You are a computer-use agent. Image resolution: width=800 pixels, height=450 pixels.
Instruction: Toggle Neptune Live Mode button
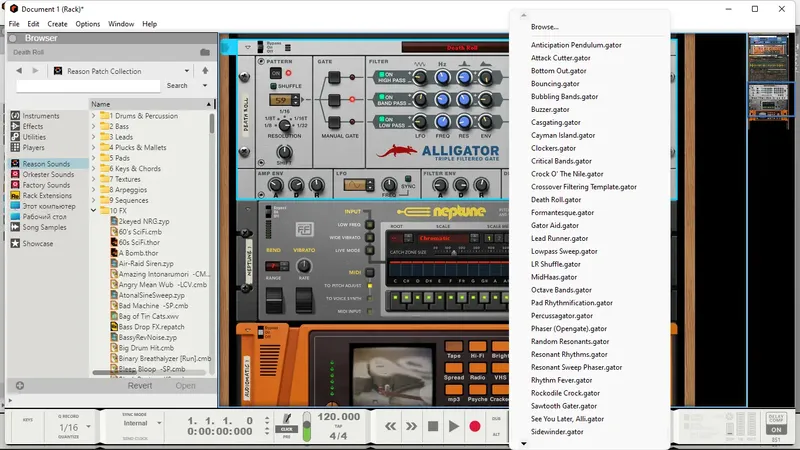(370, 251)
